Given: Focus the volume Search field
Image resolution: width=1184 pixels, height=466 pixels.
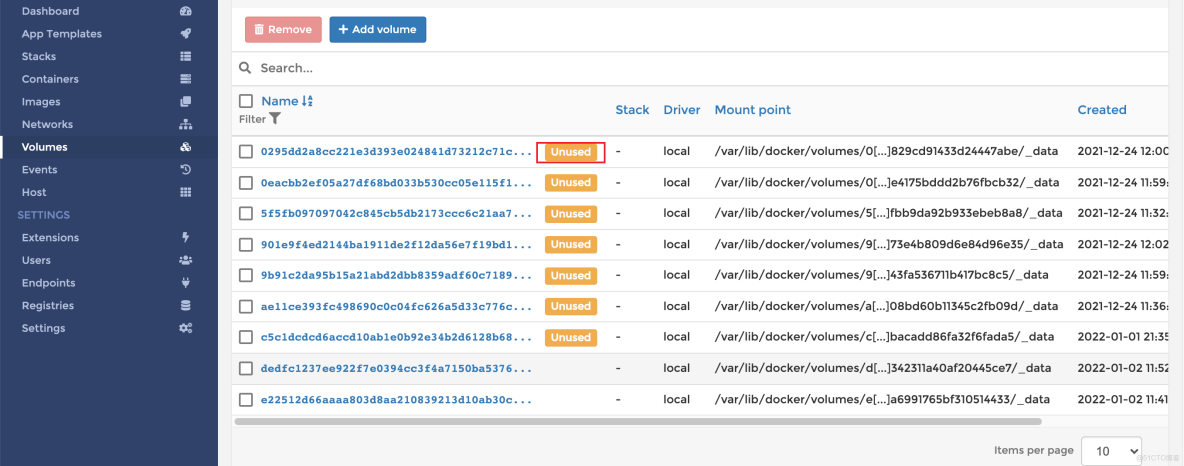Looking at the screenshot, I should coord(710,68).
